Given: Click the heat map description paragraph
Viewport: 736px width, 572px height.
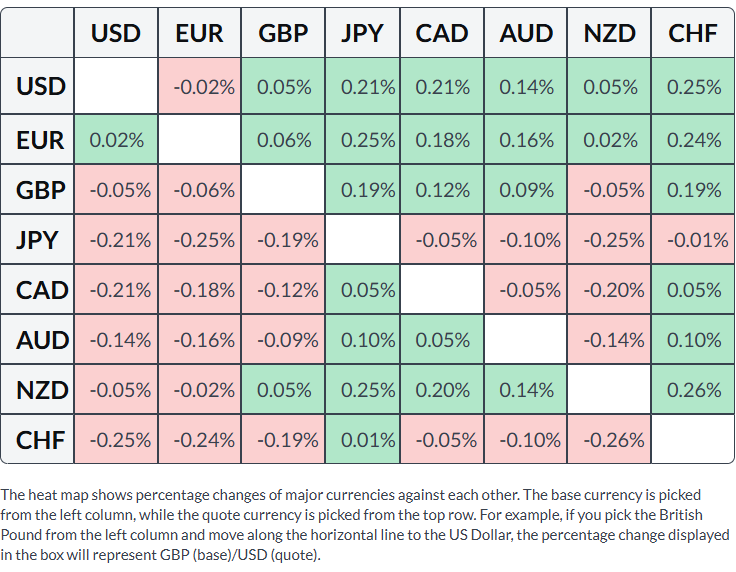Looking at the screenshot, I should tap(365, 525).
